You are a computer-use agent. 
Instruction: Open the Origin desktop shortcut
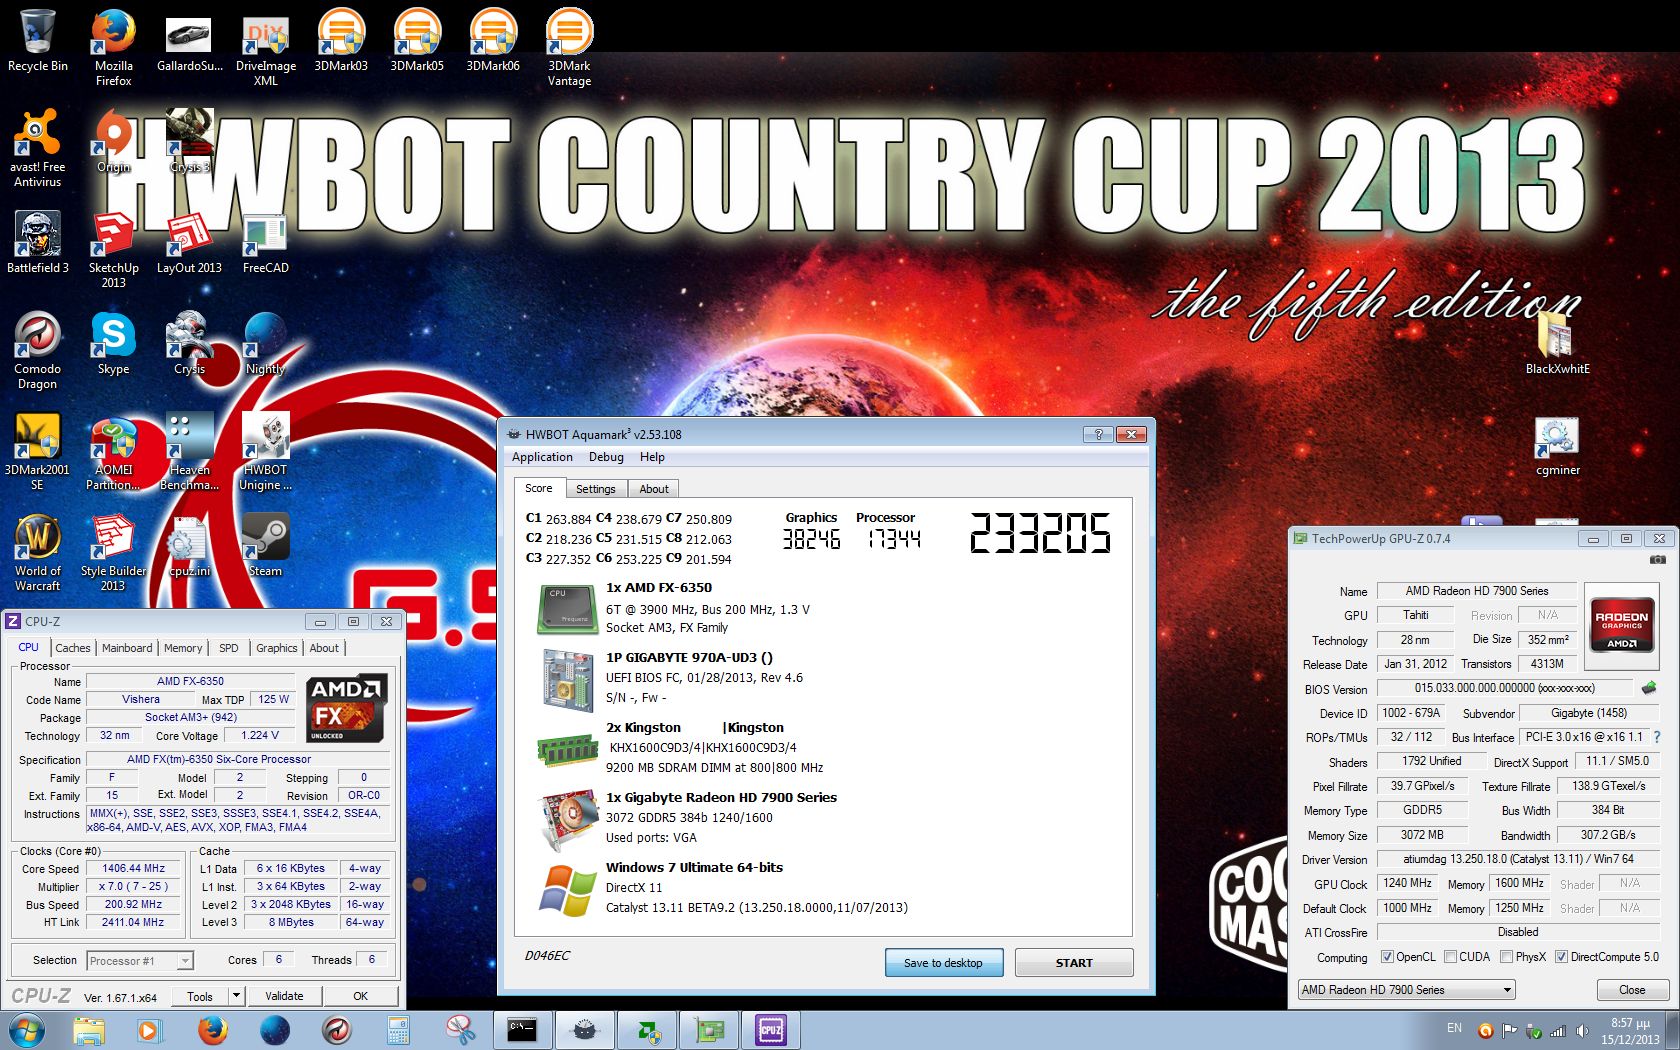tap(114, 141)
